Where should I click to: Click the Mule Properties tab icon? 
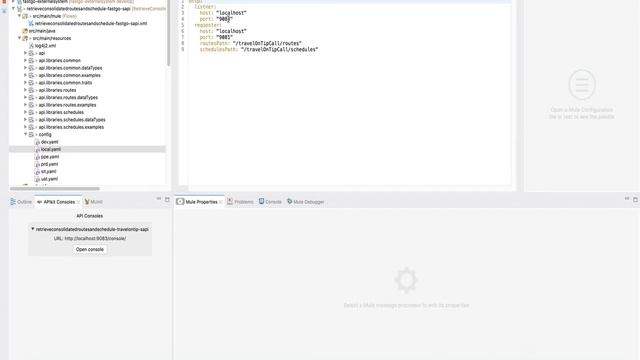(180, 202)
